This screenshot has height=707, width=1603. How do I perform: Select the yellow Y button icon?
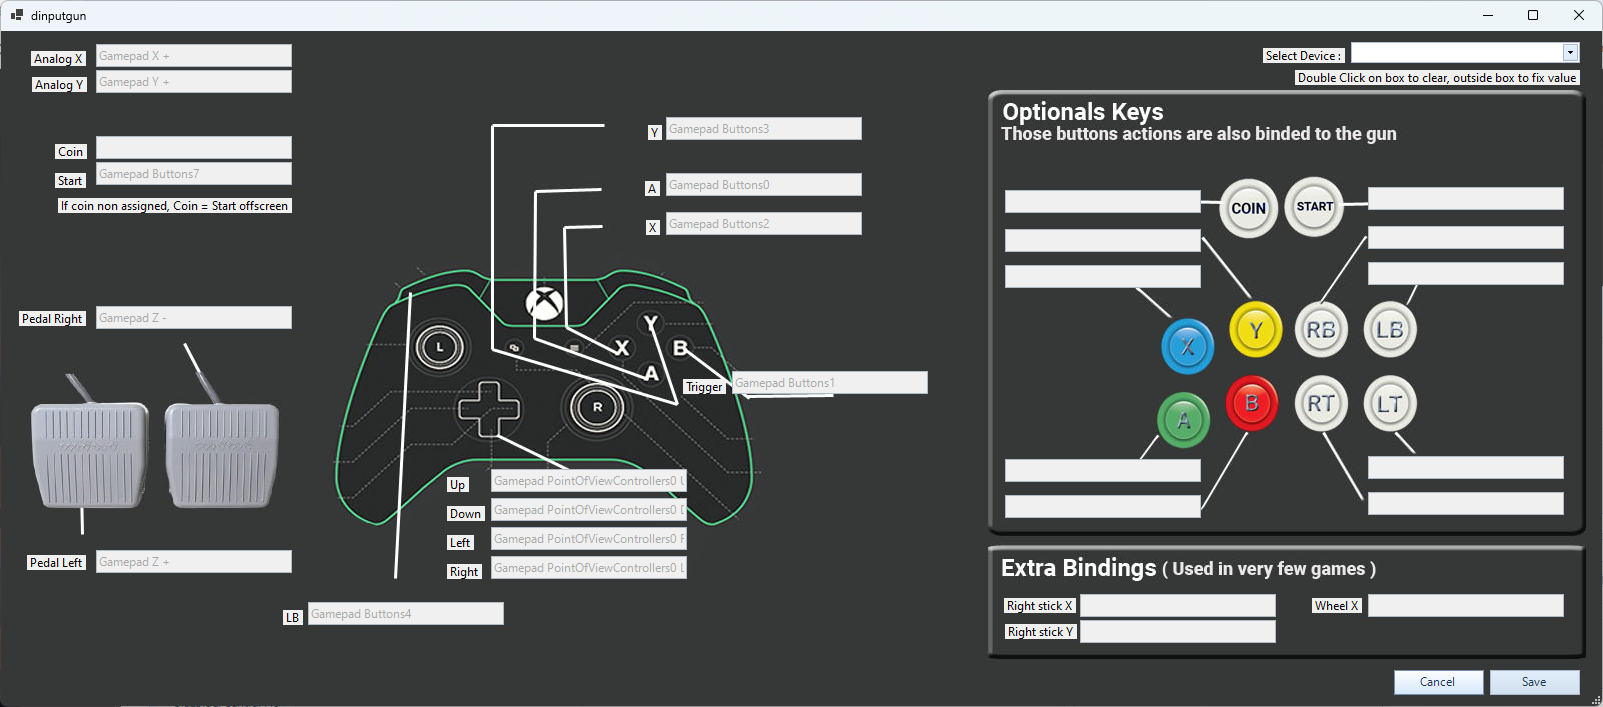click(1256, 330)
